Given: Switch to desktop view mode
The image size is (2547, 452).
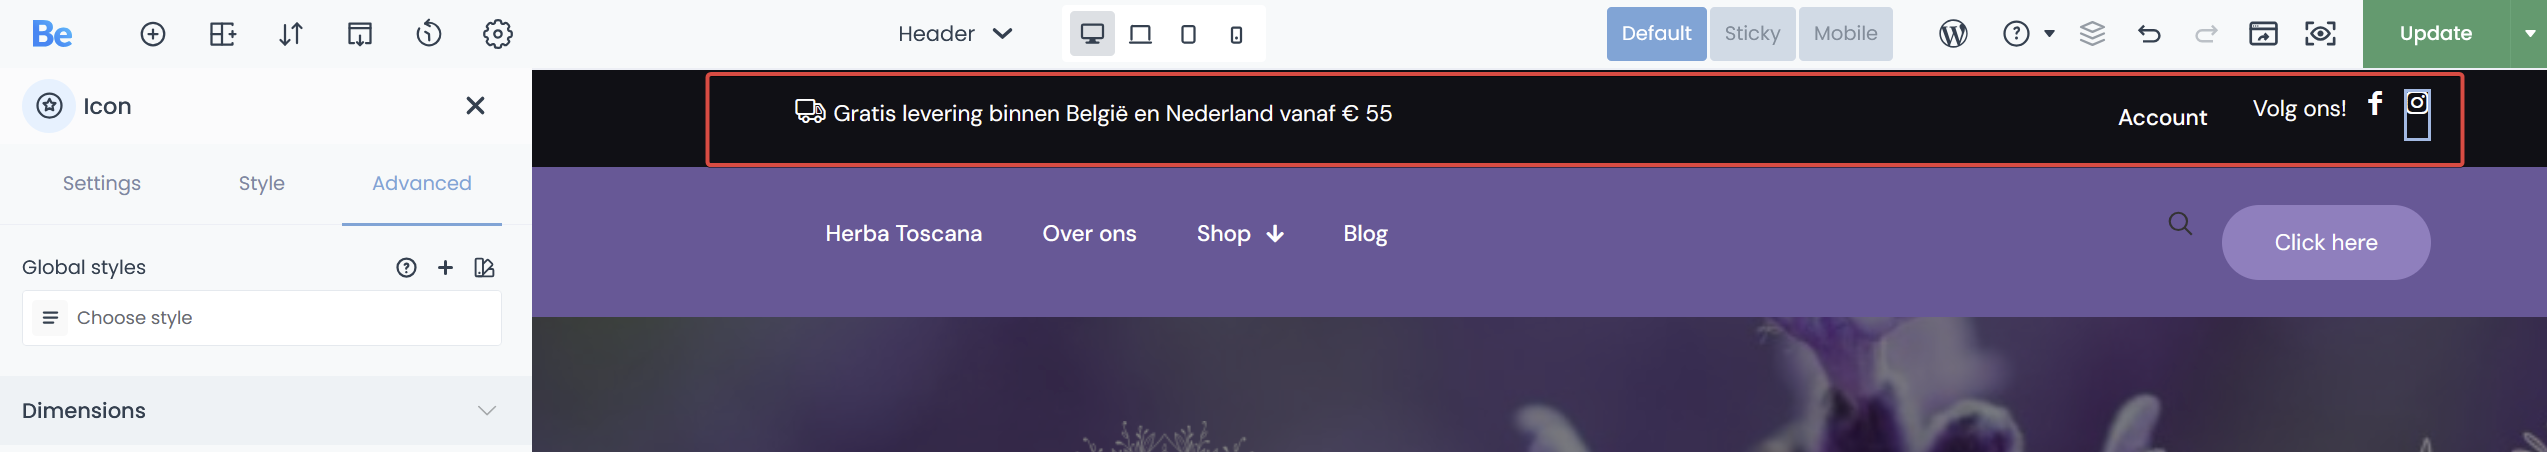Looking at the screenshot, I should 1092,34.
